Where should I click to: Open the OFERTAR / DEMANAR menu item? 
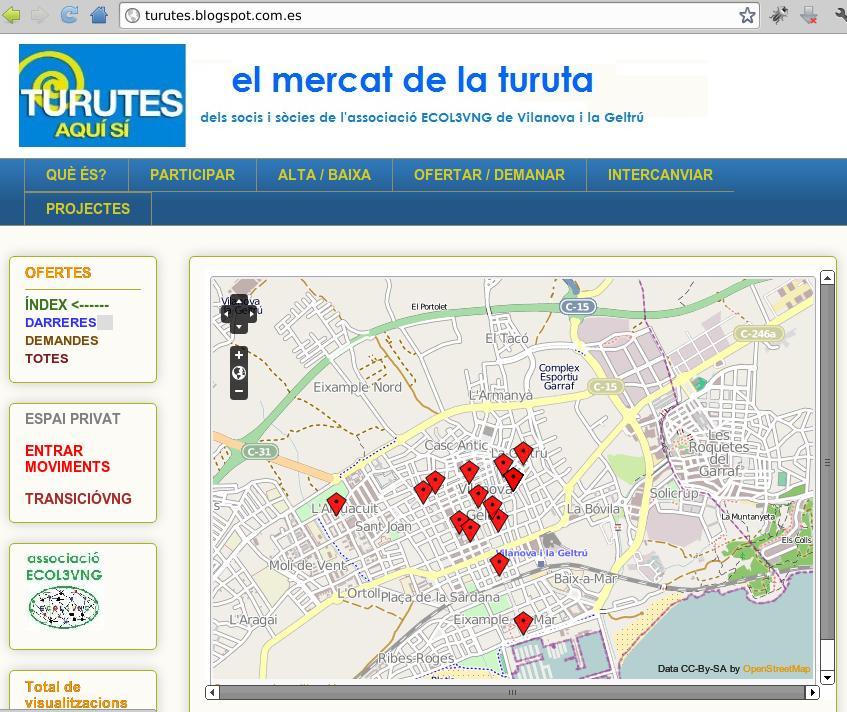pyautogui.click(x=489, y=175)
